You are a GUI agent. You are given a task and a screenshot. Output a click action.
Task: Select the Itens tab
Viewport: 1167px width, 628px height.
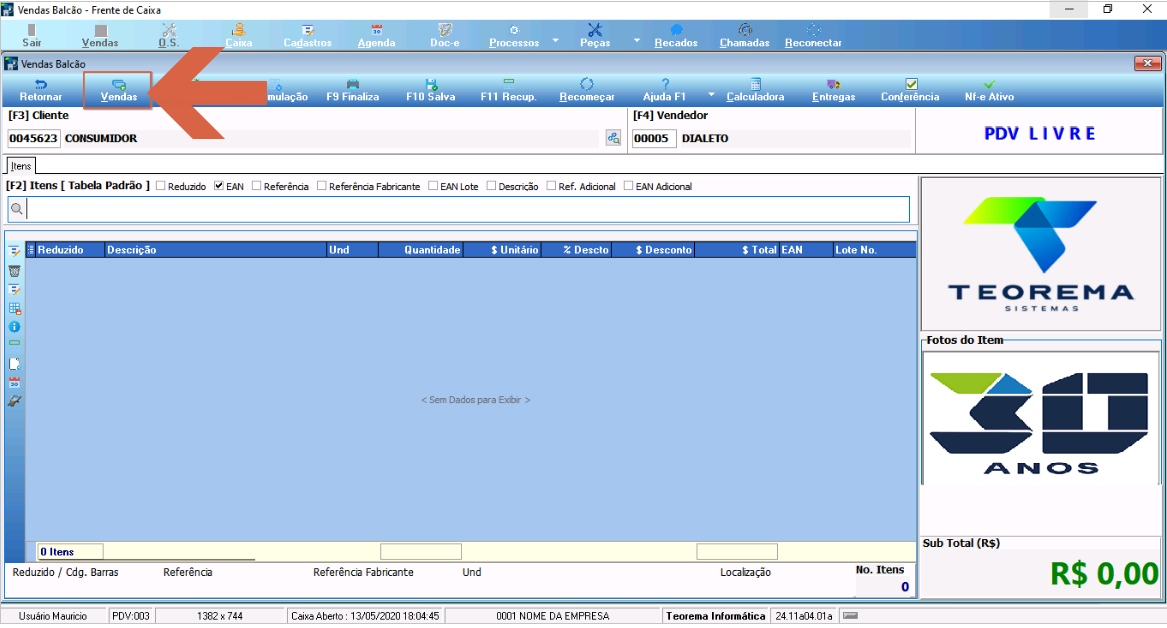coord(21,166)
